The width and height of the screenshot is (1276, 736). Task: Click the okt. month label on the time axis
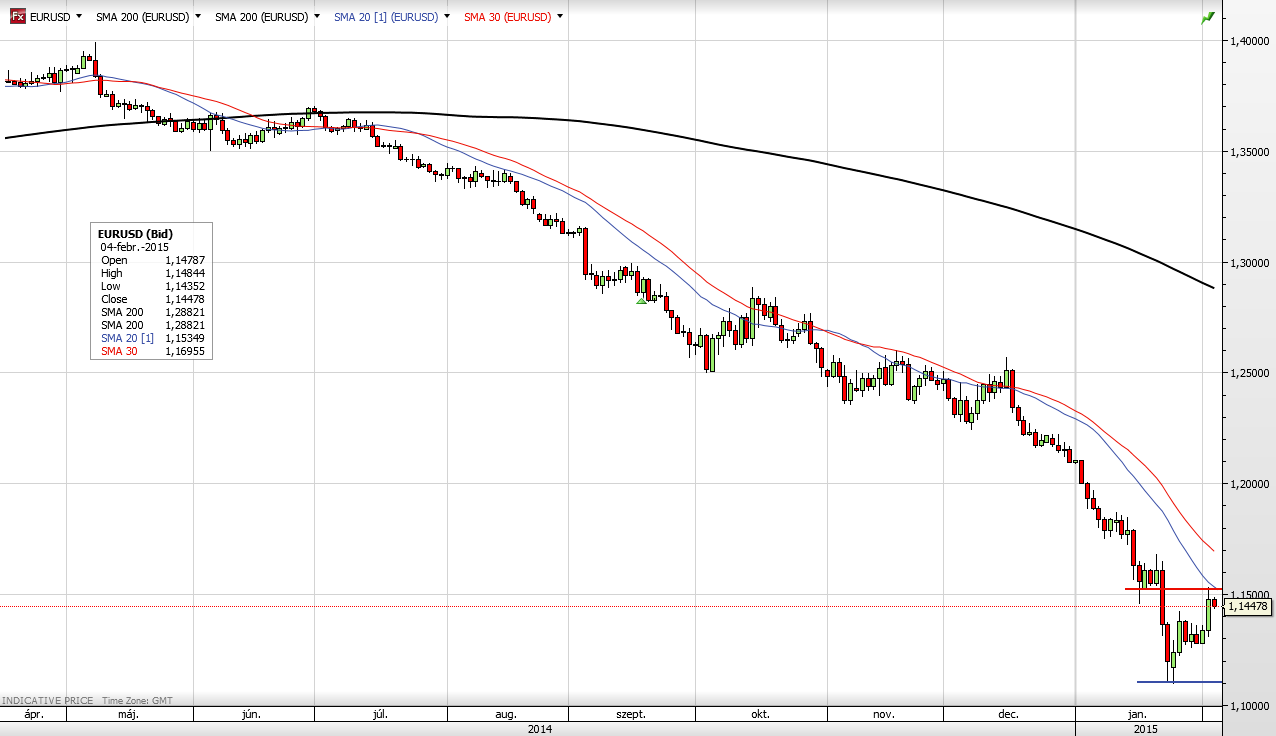tap(761, 715)
